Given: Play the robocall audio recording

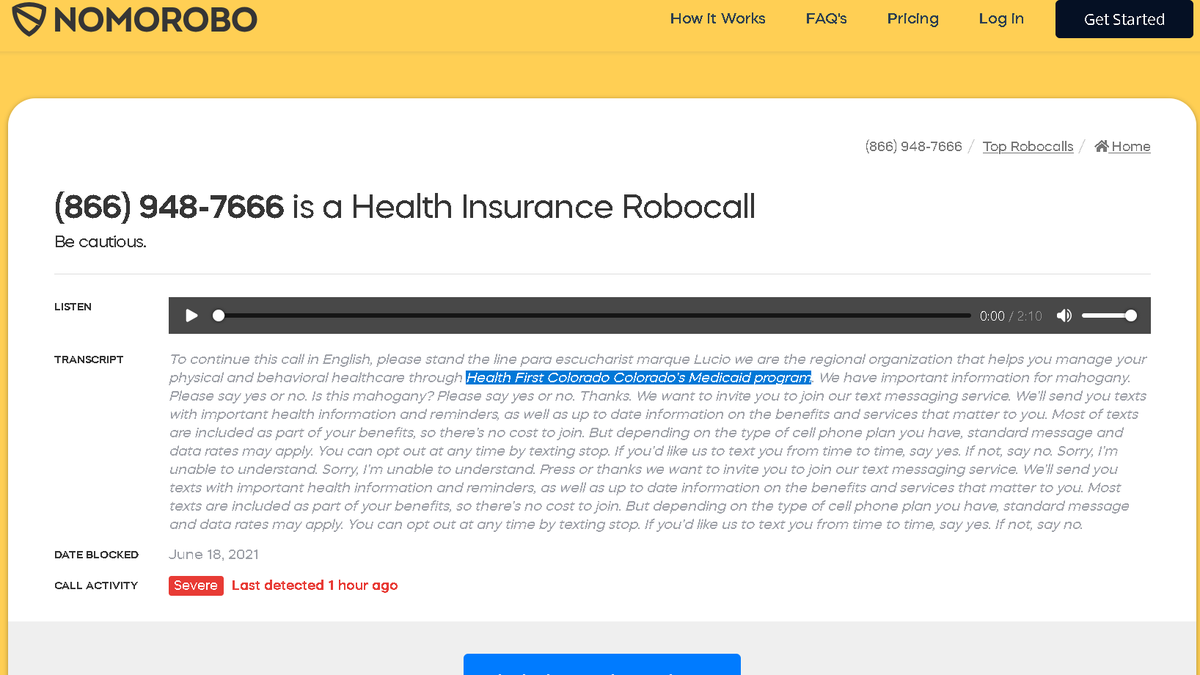Looking at the screenshot, I should click(x=191, y=315).
